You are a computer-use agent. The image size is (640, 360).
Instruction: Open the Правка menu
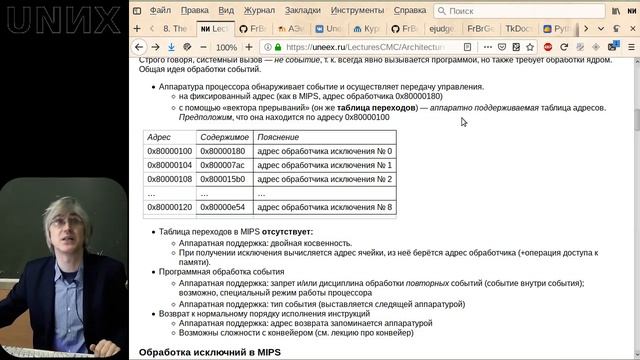(x=194, y=10)
